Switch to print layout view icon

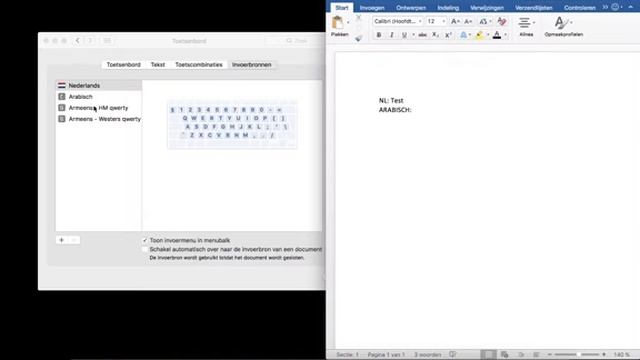[488, 354]
